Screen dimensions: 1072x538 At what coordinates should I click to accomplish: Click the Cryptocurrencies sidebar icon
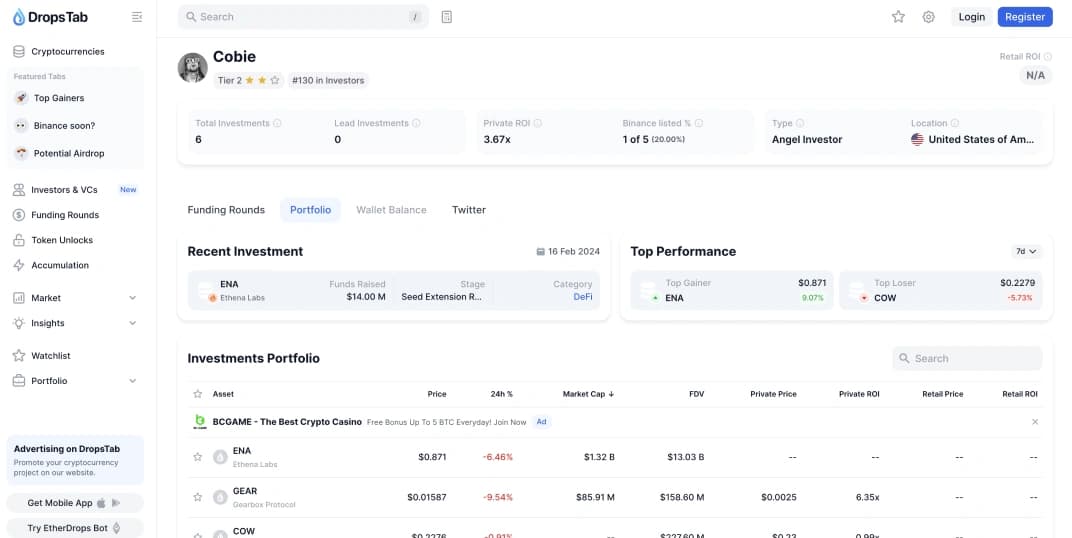pyautogui.click(x=19, y=51)
